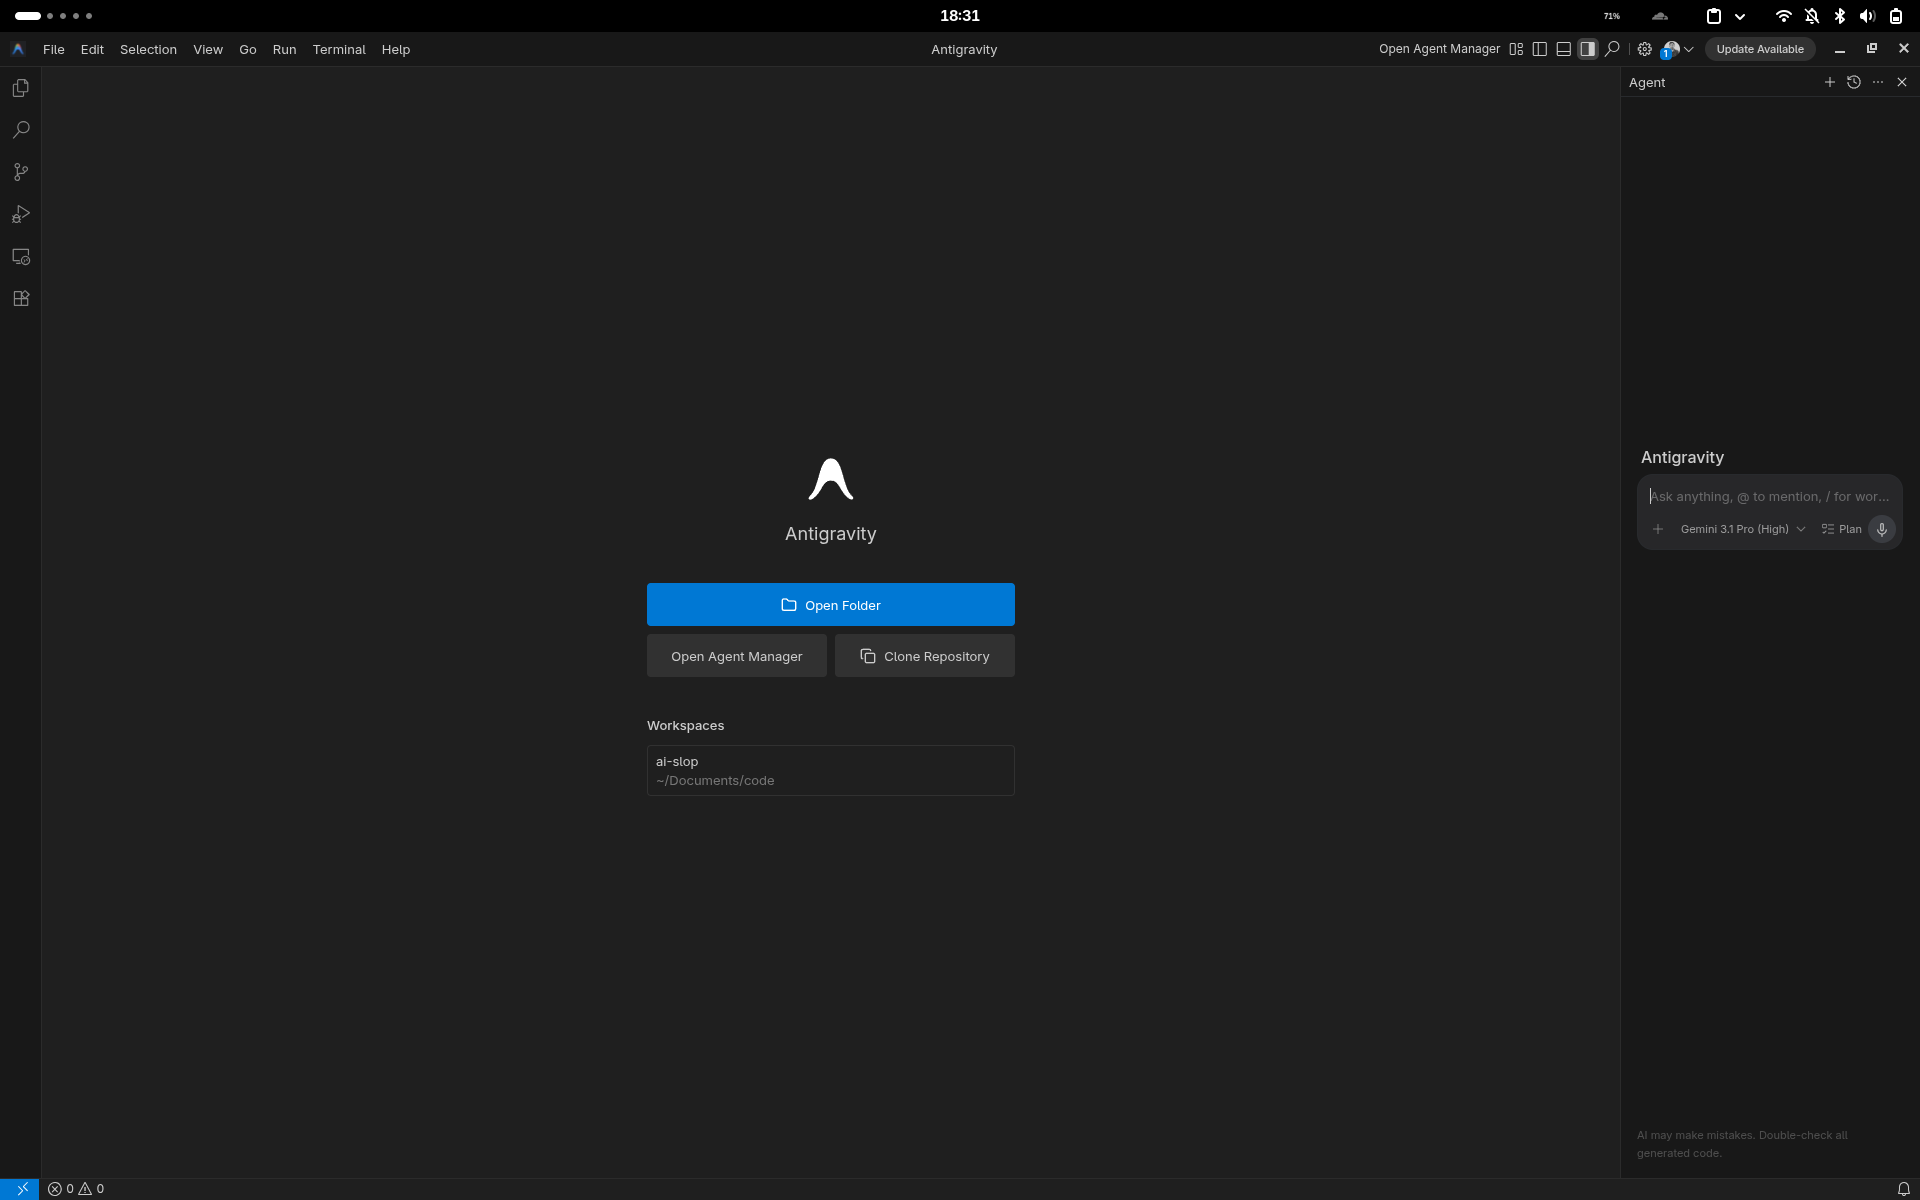This screenshot has height=1200, width=1920.
Task: Start a new agent conversation with the plus icon
Action: (x=1830, y=82)
